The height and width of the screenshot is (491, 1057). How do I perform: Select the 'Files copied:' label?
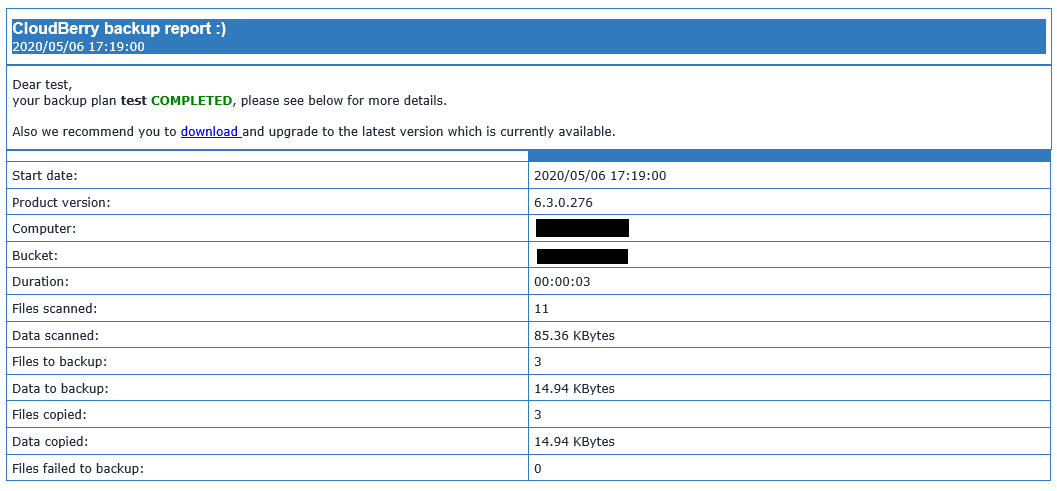click(x=51, y=415)
